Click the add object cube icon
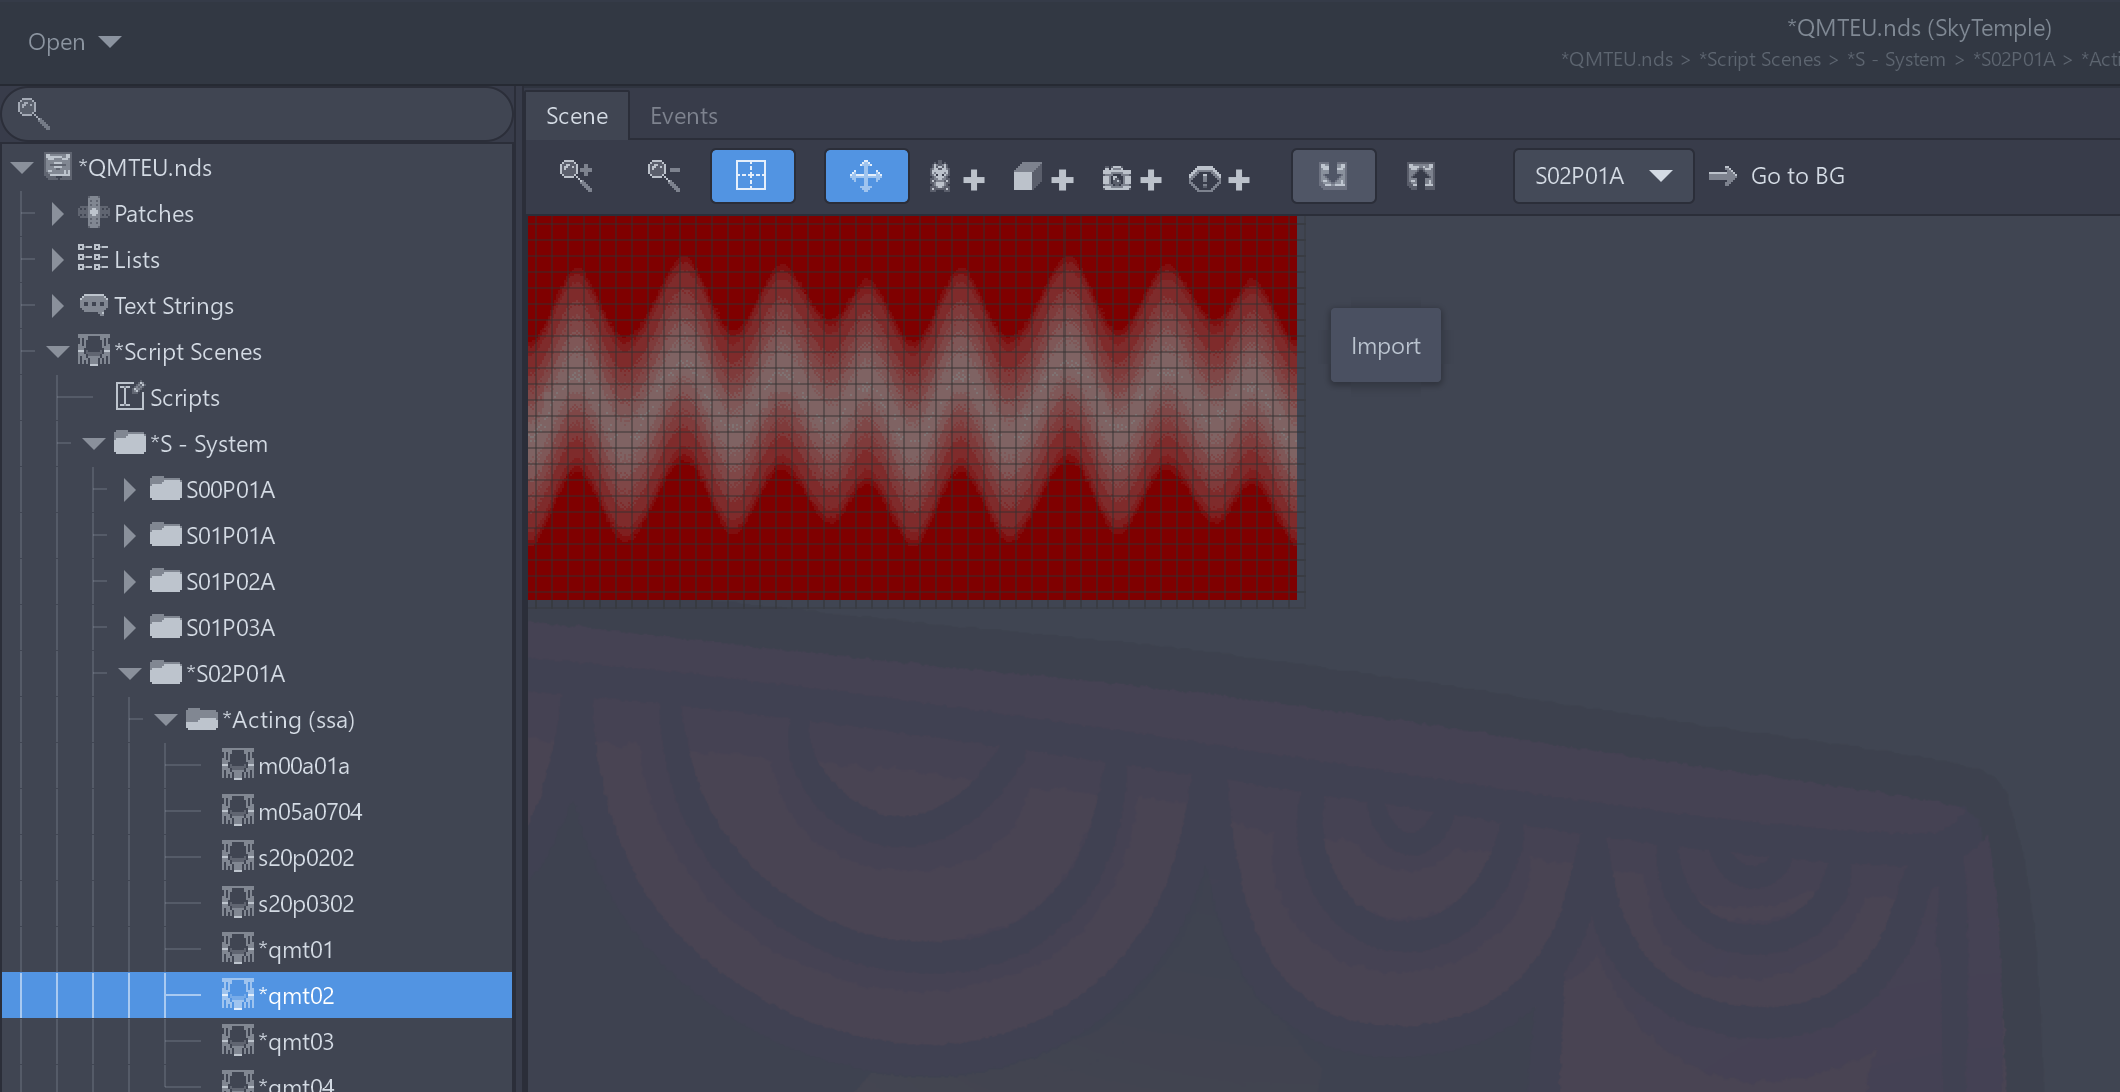Viewport: 2120px width, 1092px height. [1042, 178]
